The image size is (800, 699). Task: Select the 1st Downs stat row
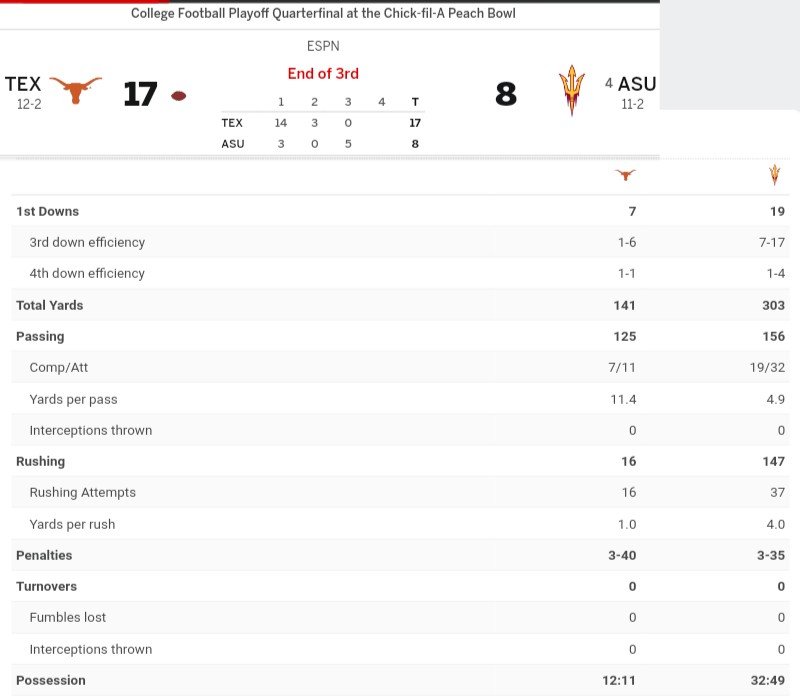(x=400, y=211)
